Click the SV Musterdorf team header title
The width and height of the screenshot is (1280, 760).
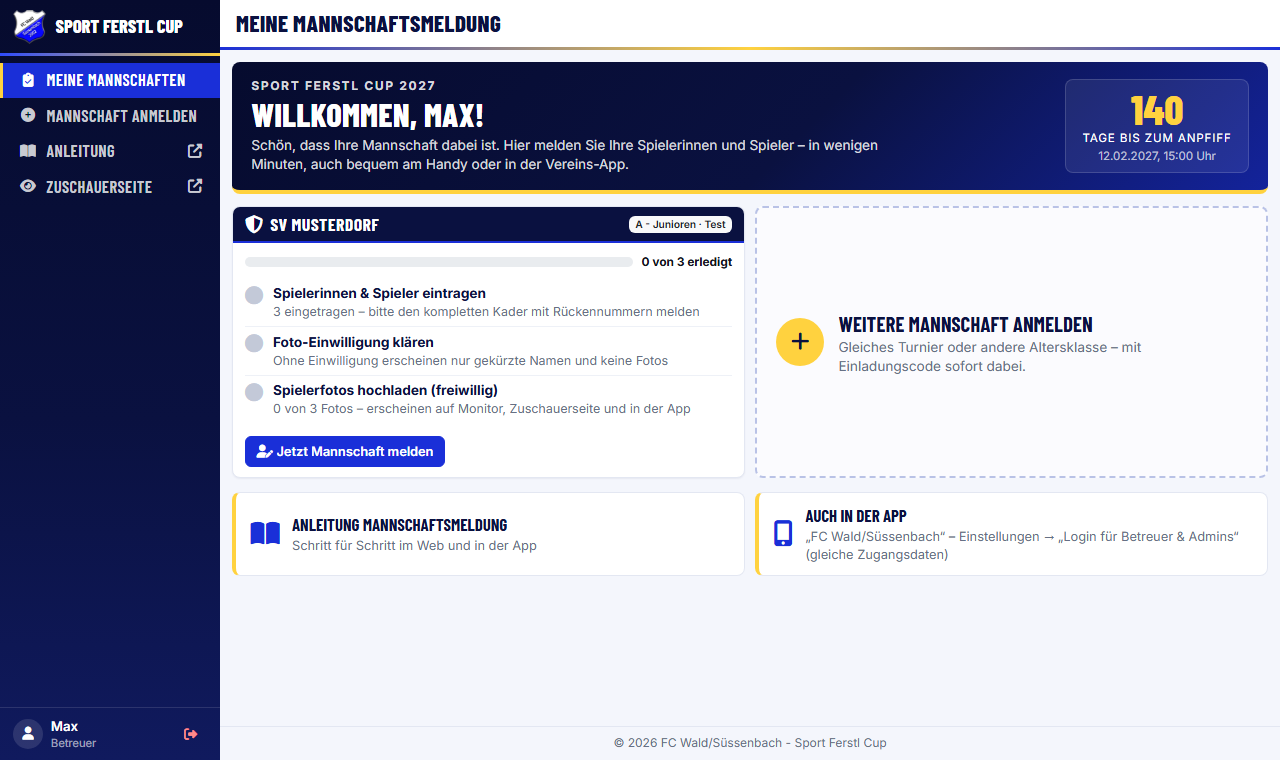[x=324, y=225]
